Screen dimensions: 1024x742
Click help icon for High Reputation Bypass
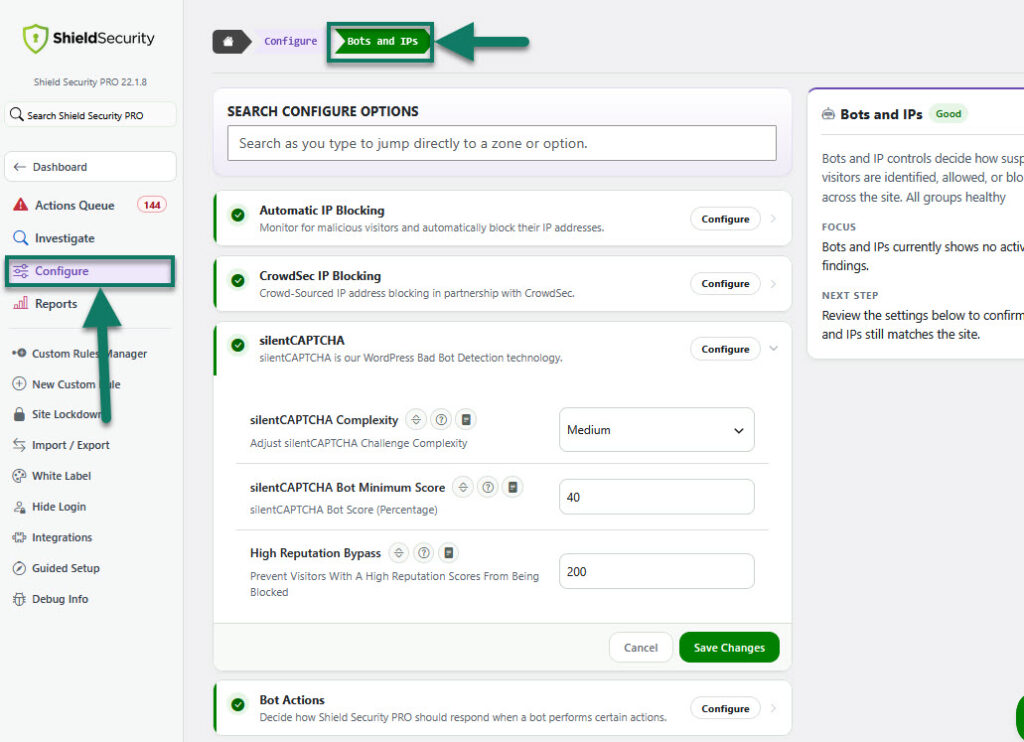coord(424,553)
